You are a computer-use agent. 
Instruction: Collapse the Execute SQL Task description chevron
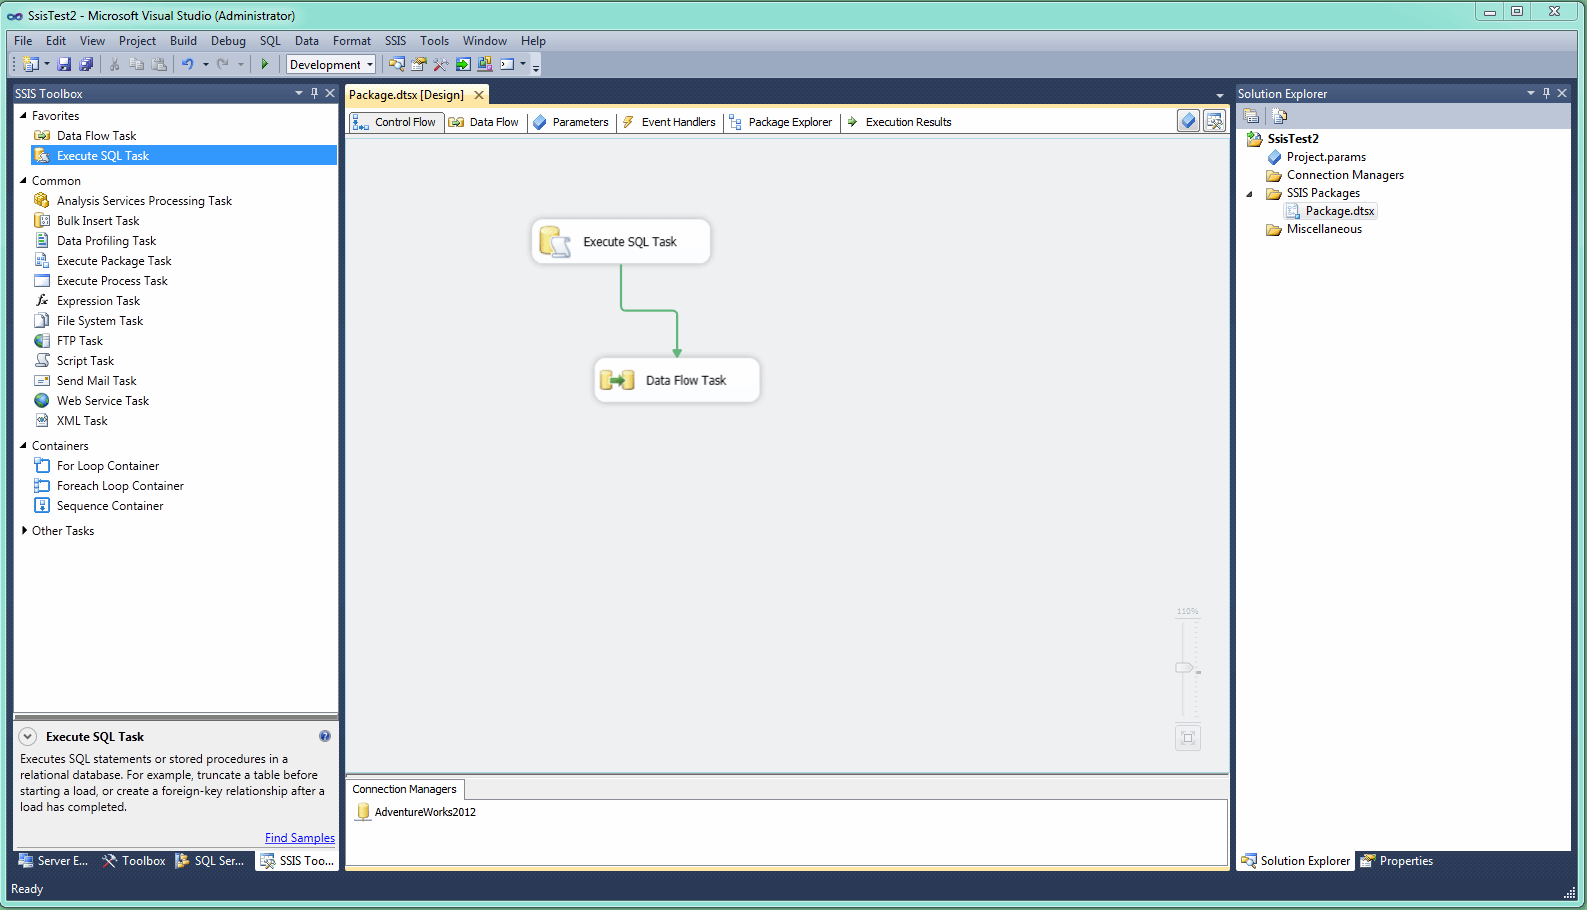tap(28, 736)
